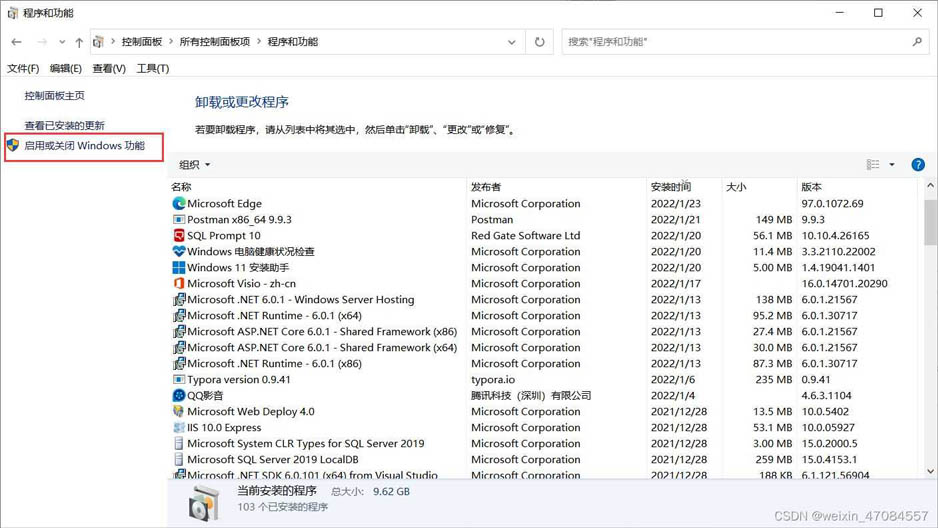Open the 工具(T) menu
This screenshot has width=938, height=528.
152,68
